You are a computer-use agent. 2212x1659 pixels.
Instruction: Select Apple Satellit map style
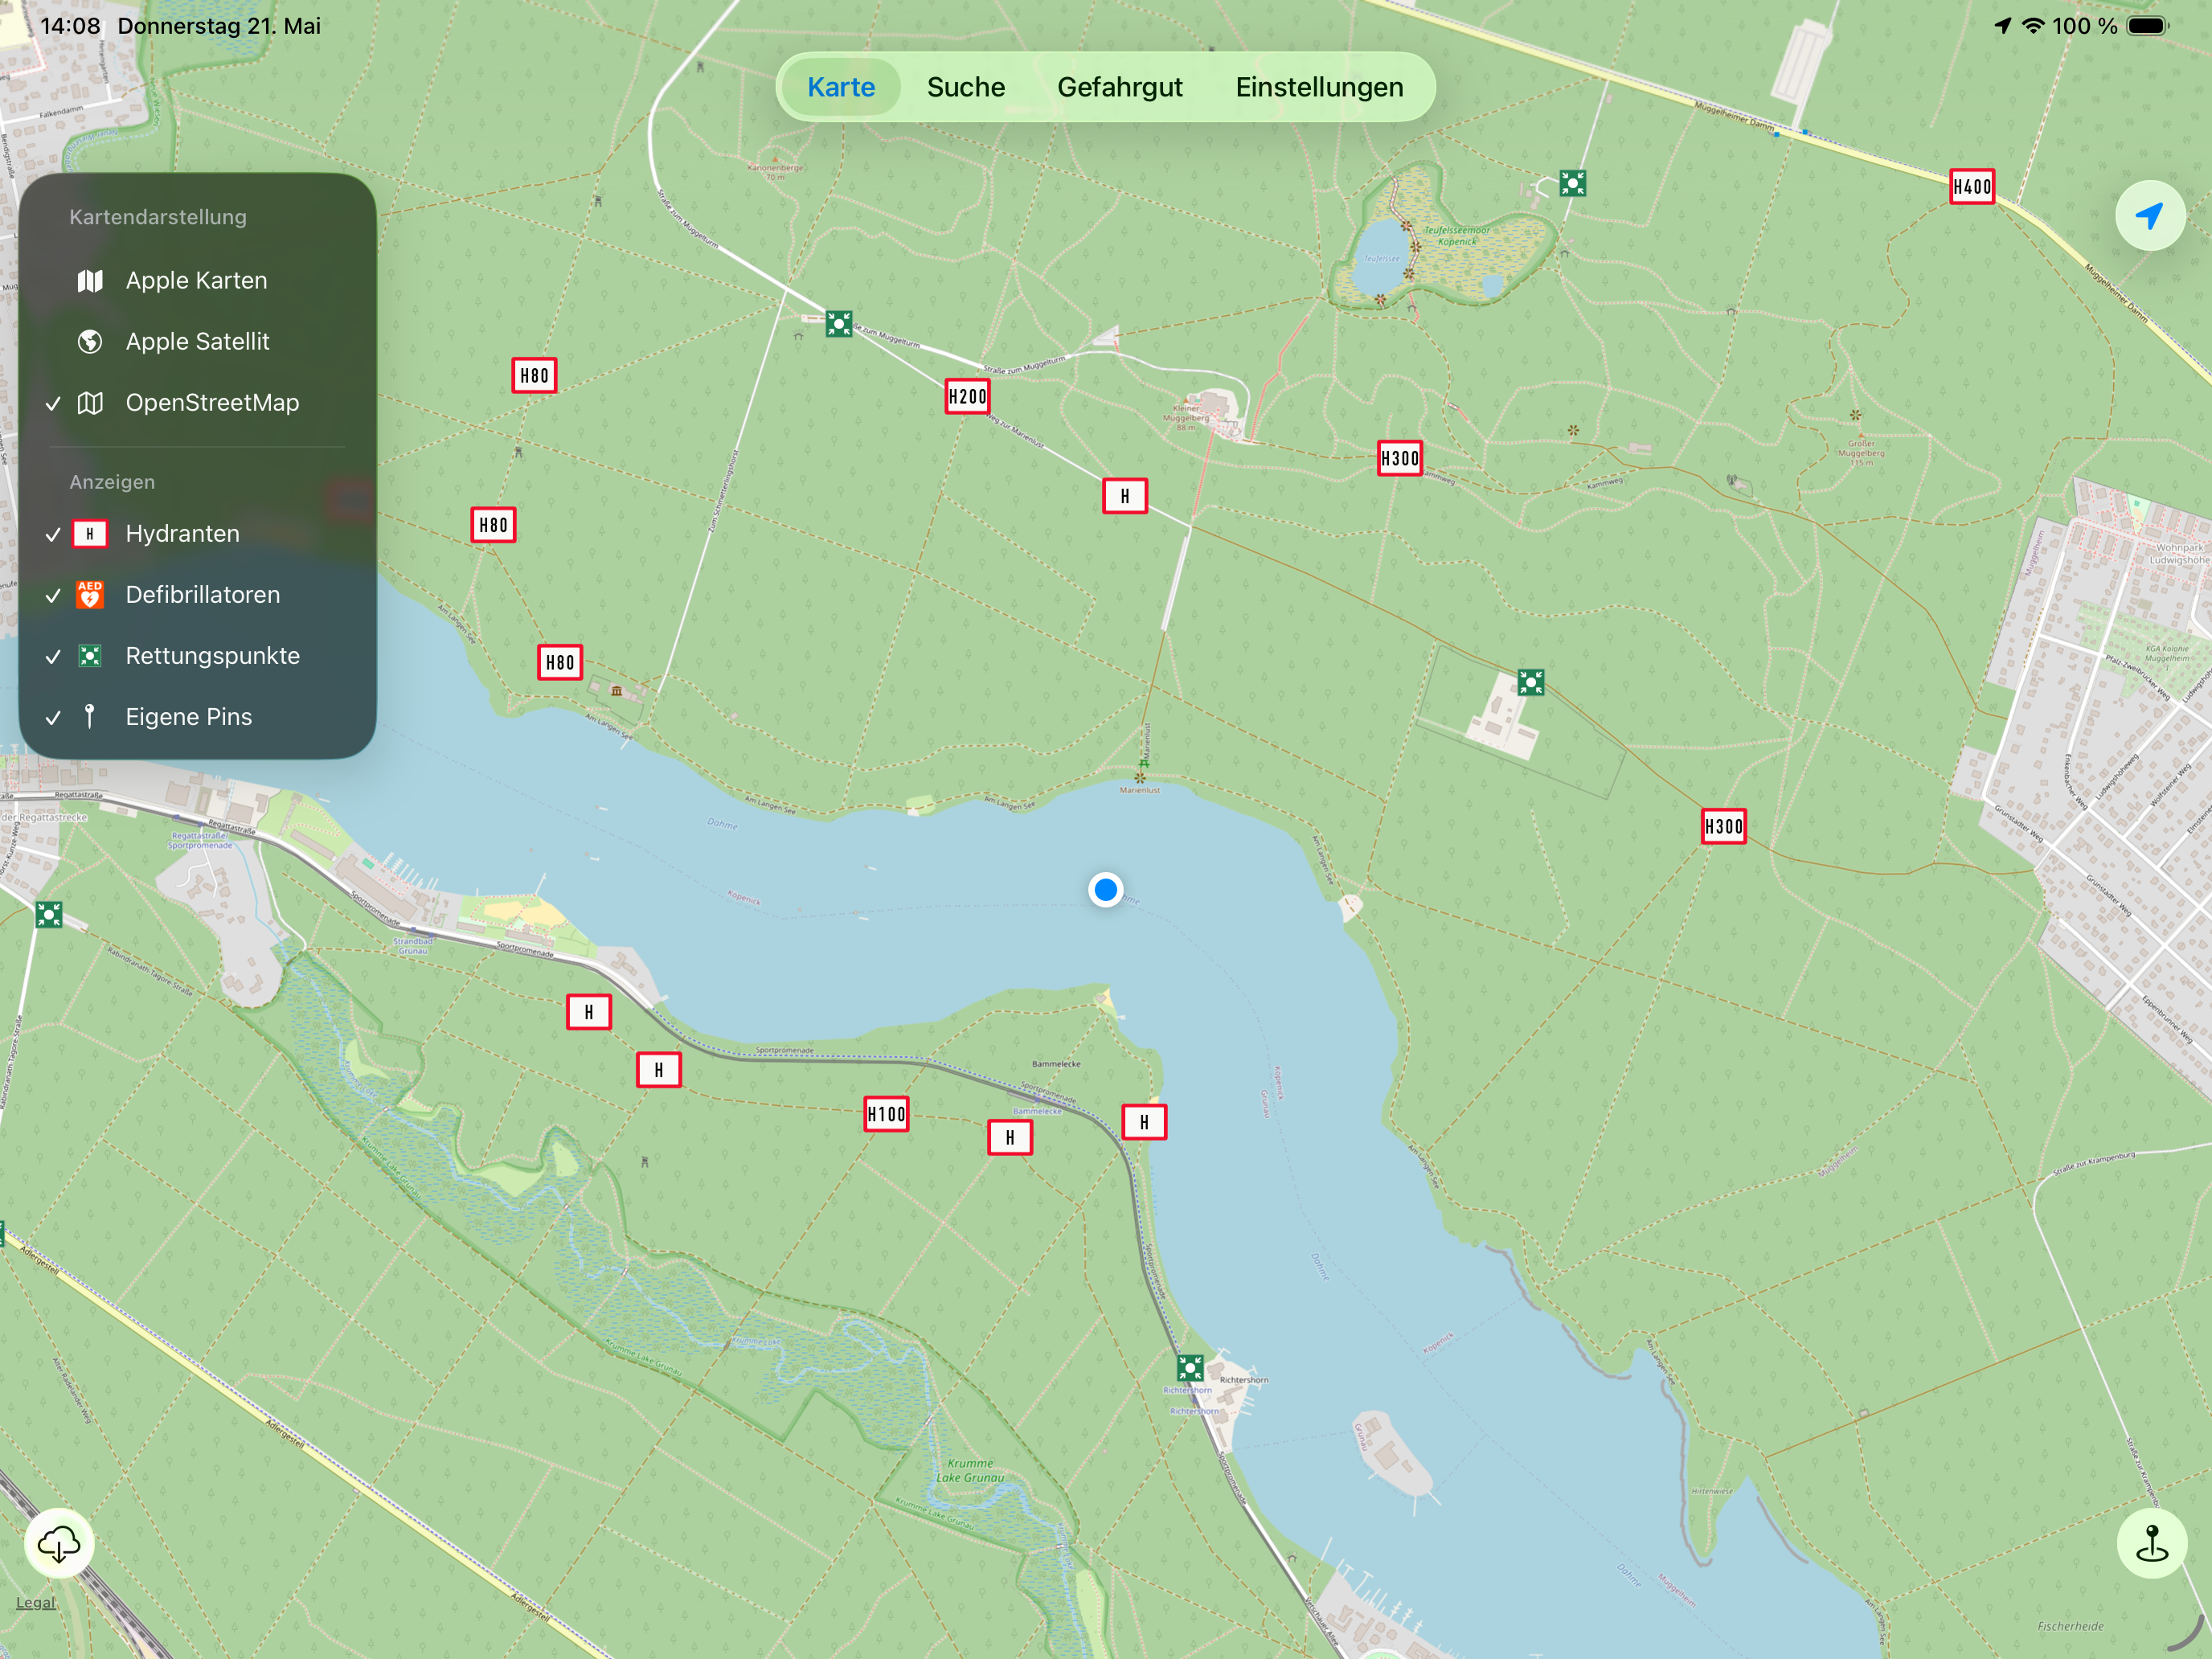[197, 341]
